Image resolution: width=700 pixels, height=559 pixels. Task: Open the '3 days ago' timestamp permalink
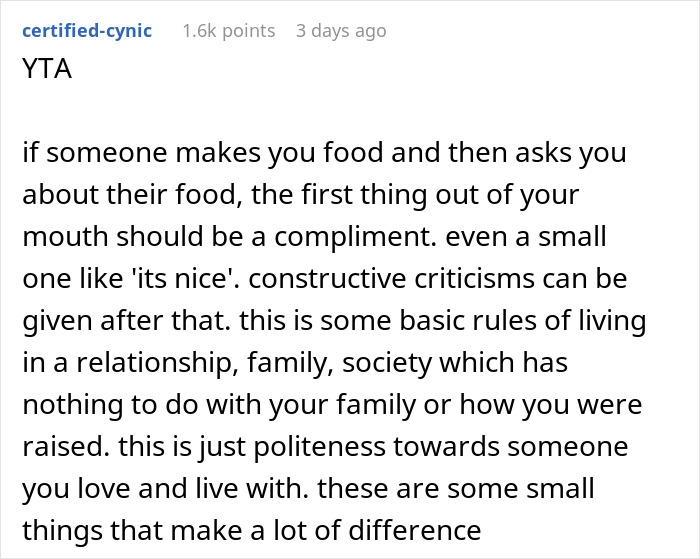pyautogui.click(x=340, y=31)
